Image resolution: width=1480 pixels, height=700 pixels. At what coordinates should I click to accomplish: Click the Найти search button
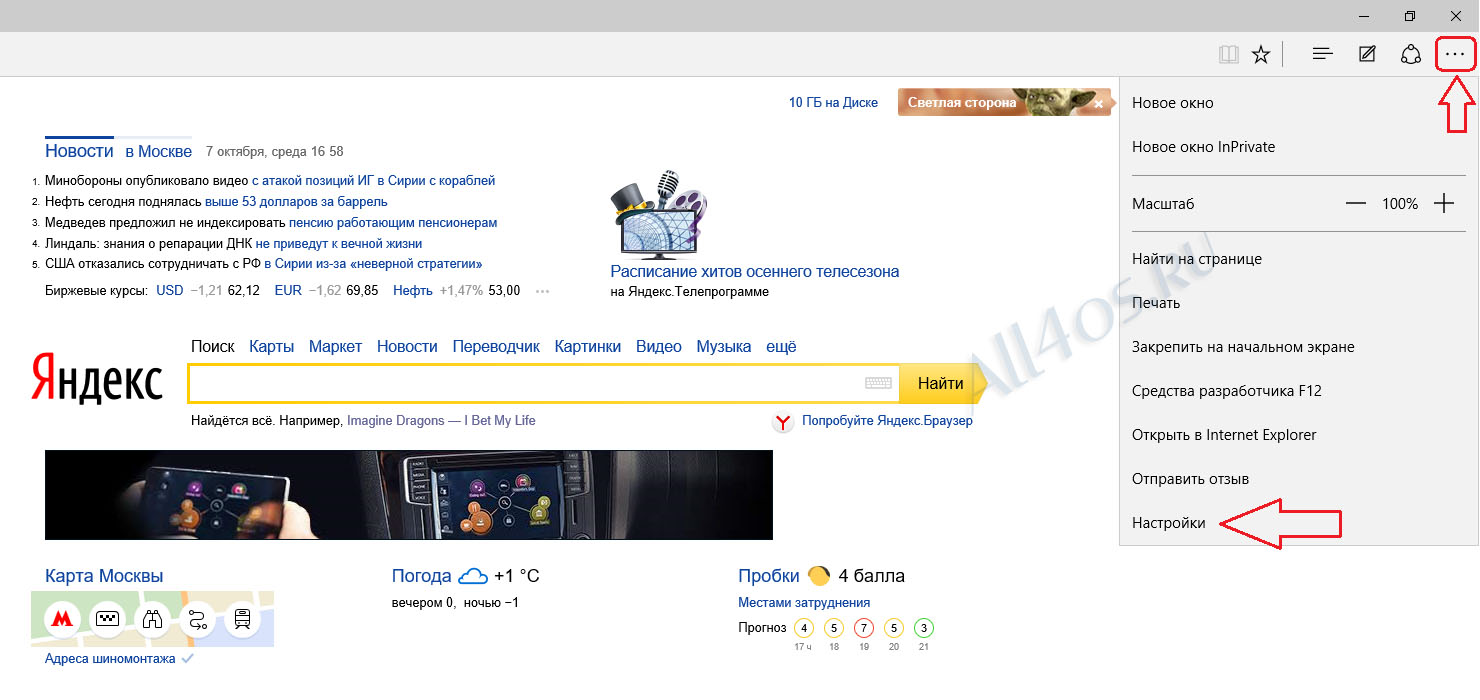point(940,383)
